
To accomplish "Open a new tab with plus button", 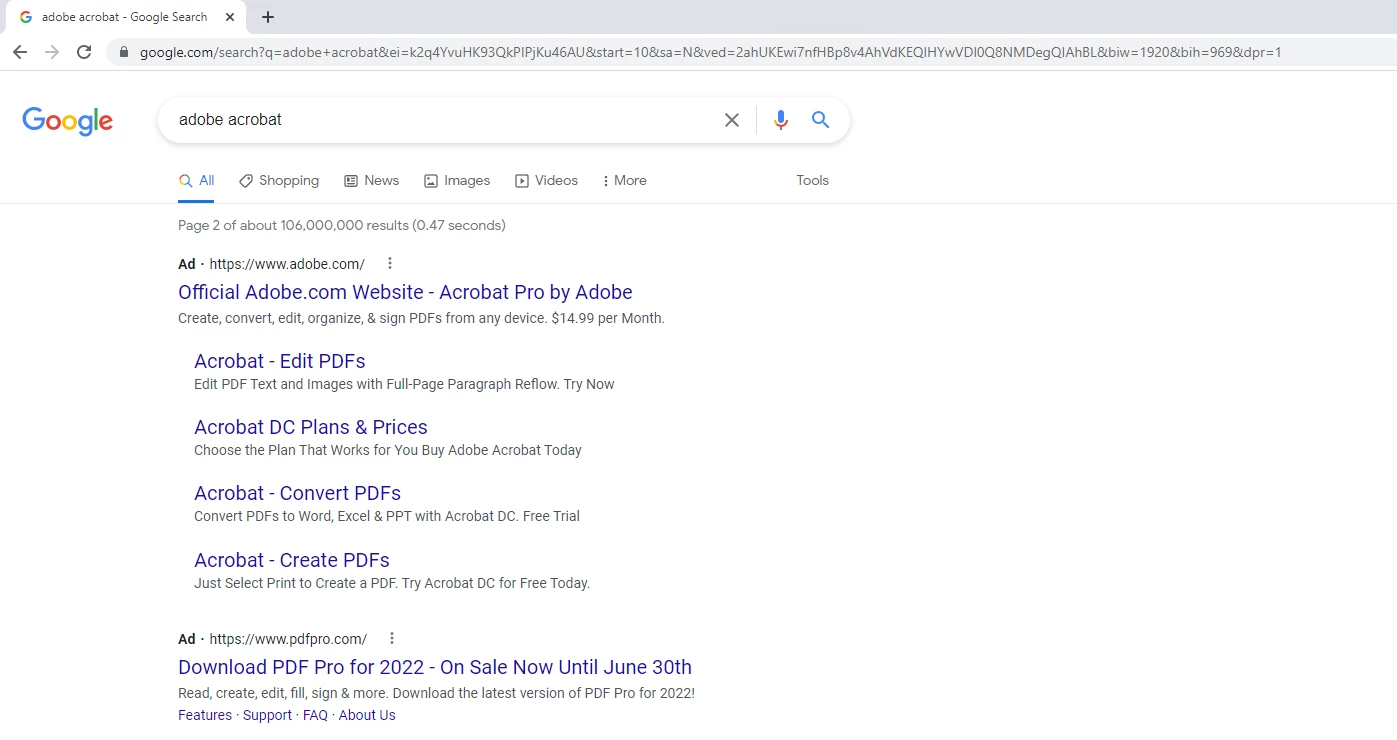I will pos(268,17).
